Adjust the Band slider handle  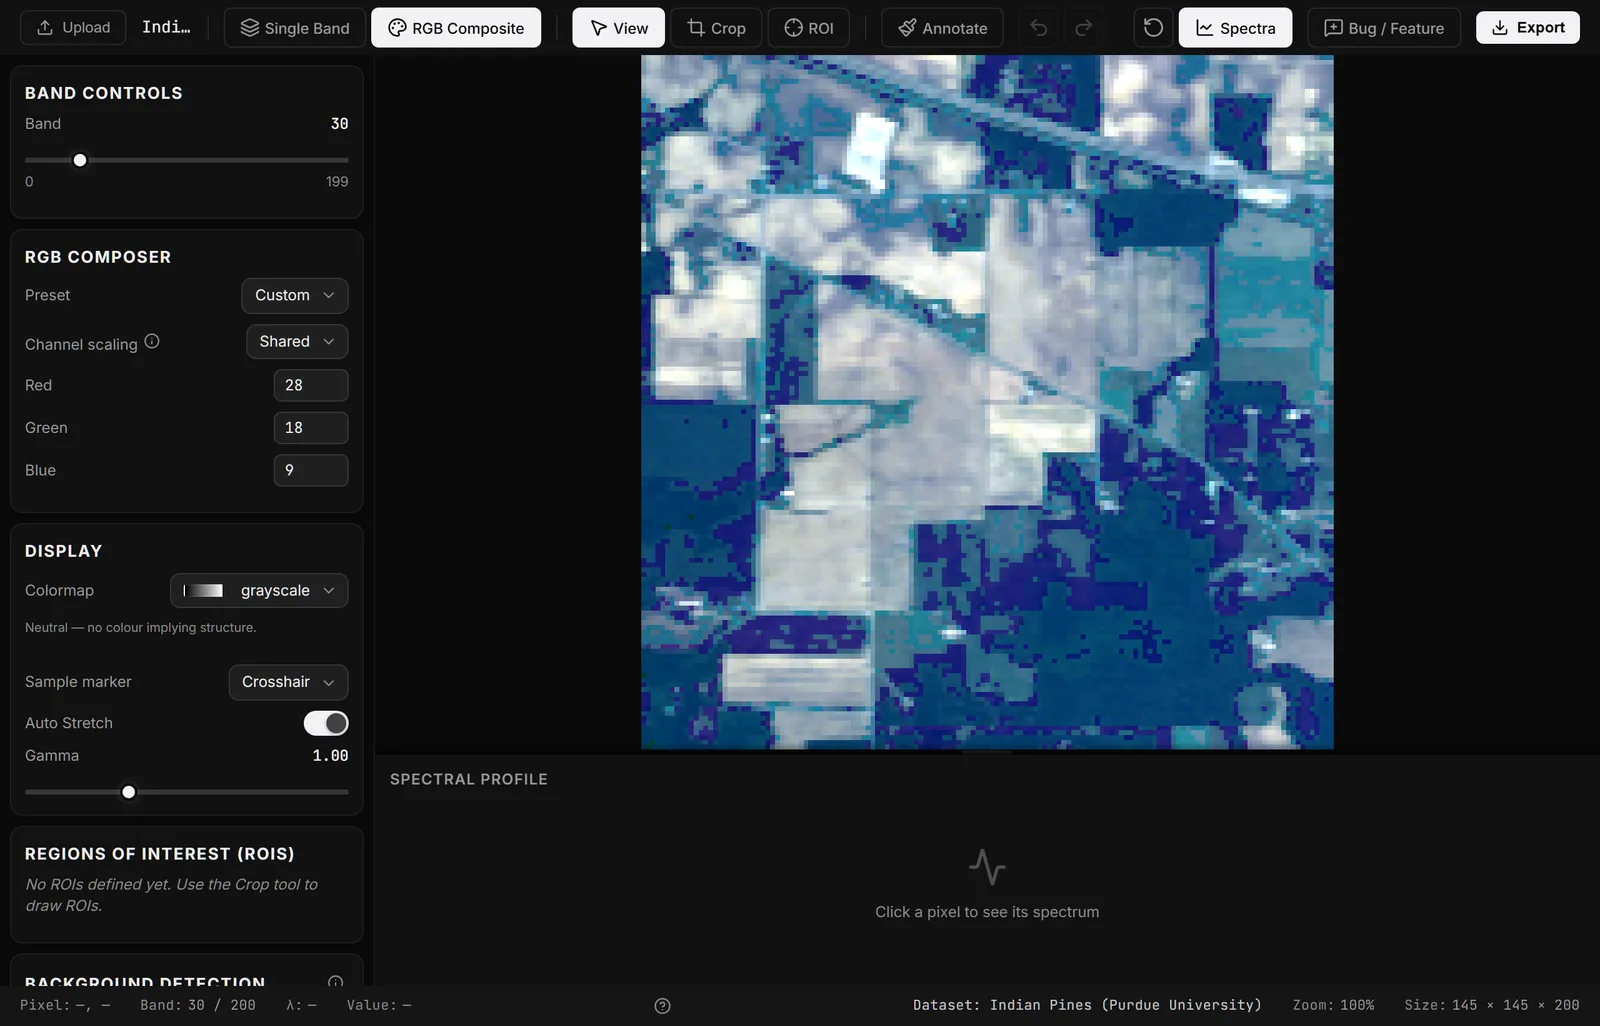point(80,160)
